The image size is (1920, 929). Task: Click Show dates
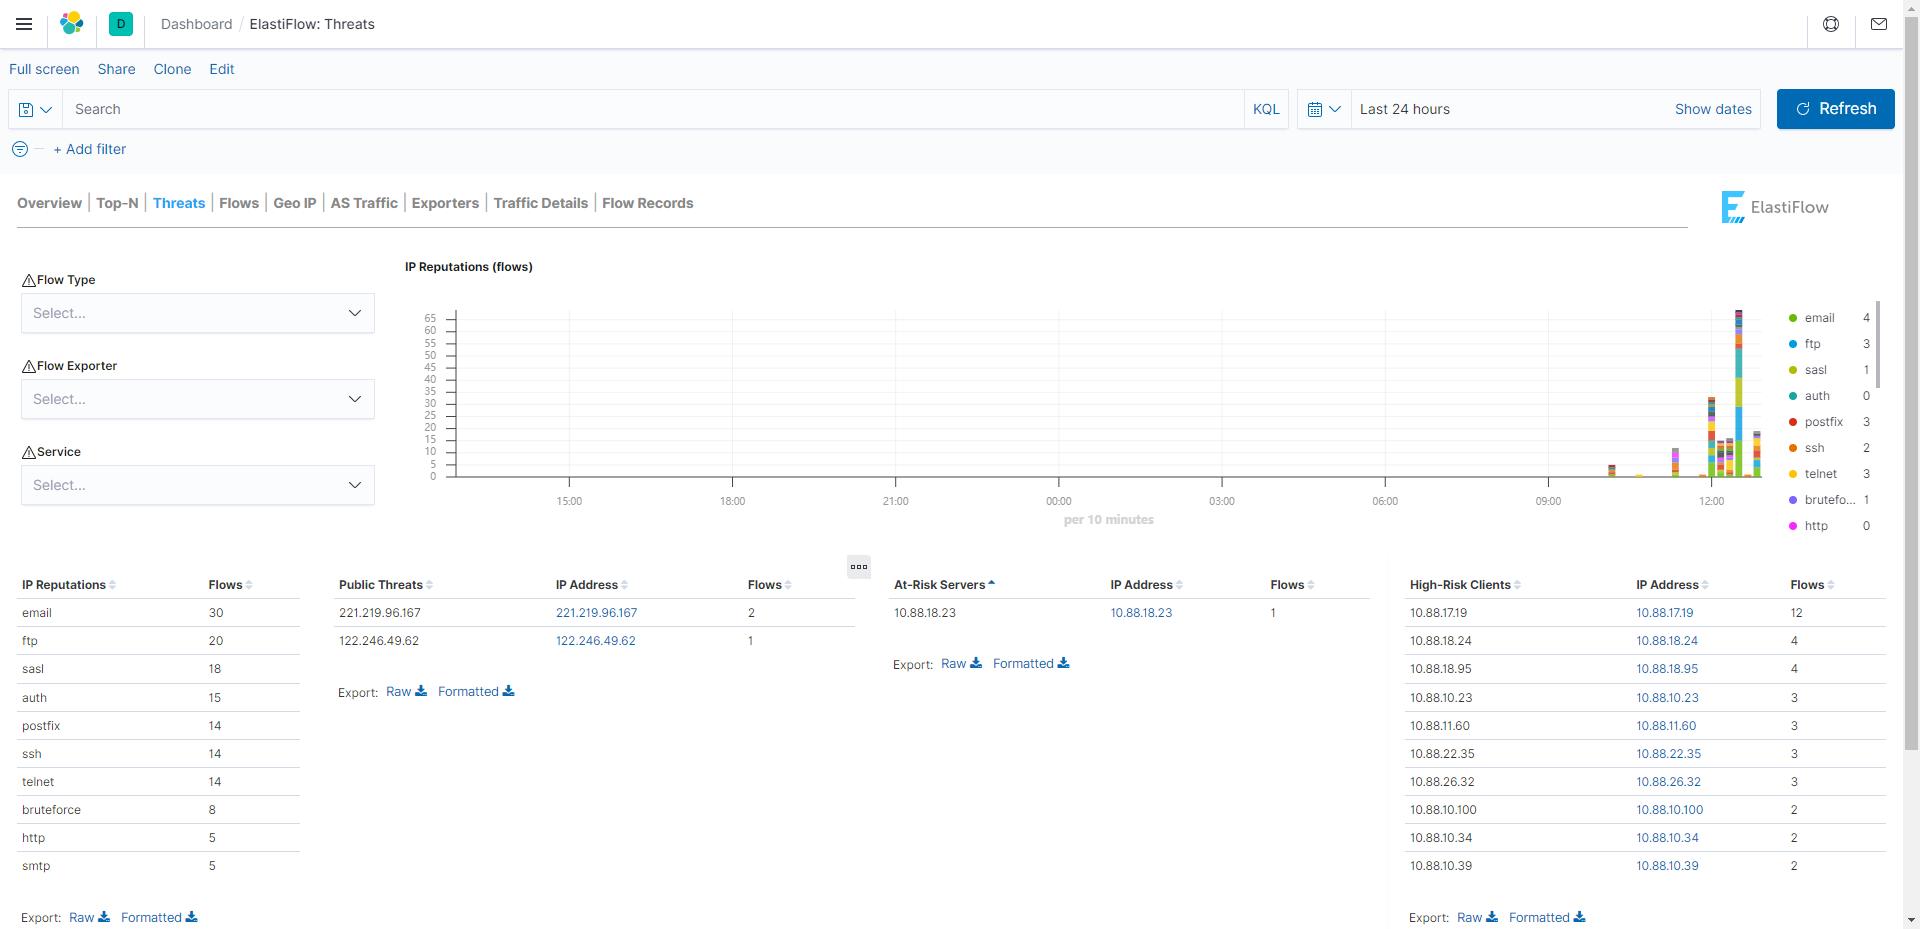[1713, 109]
